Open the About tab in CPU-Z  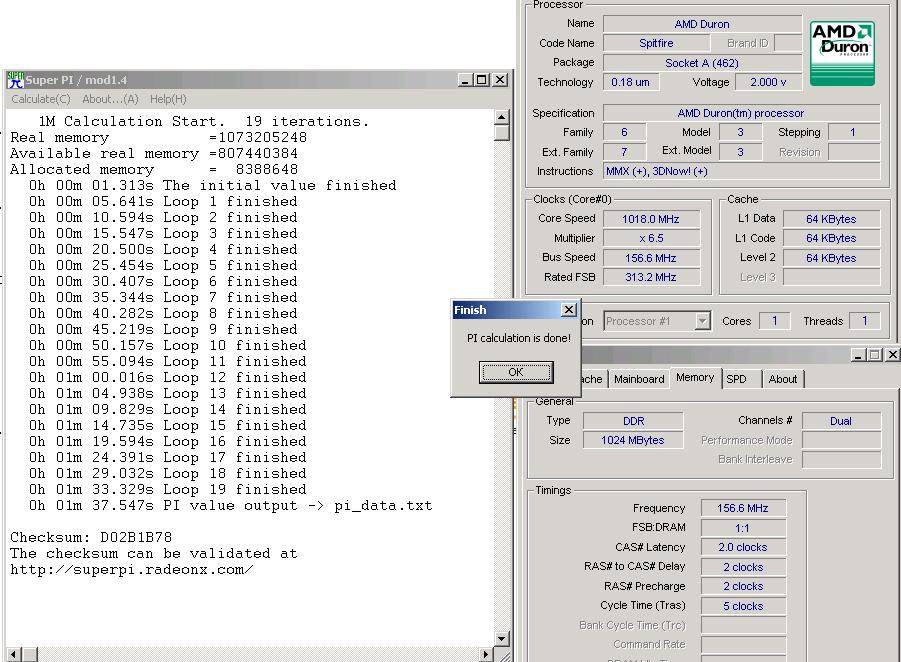pos(783,379)
